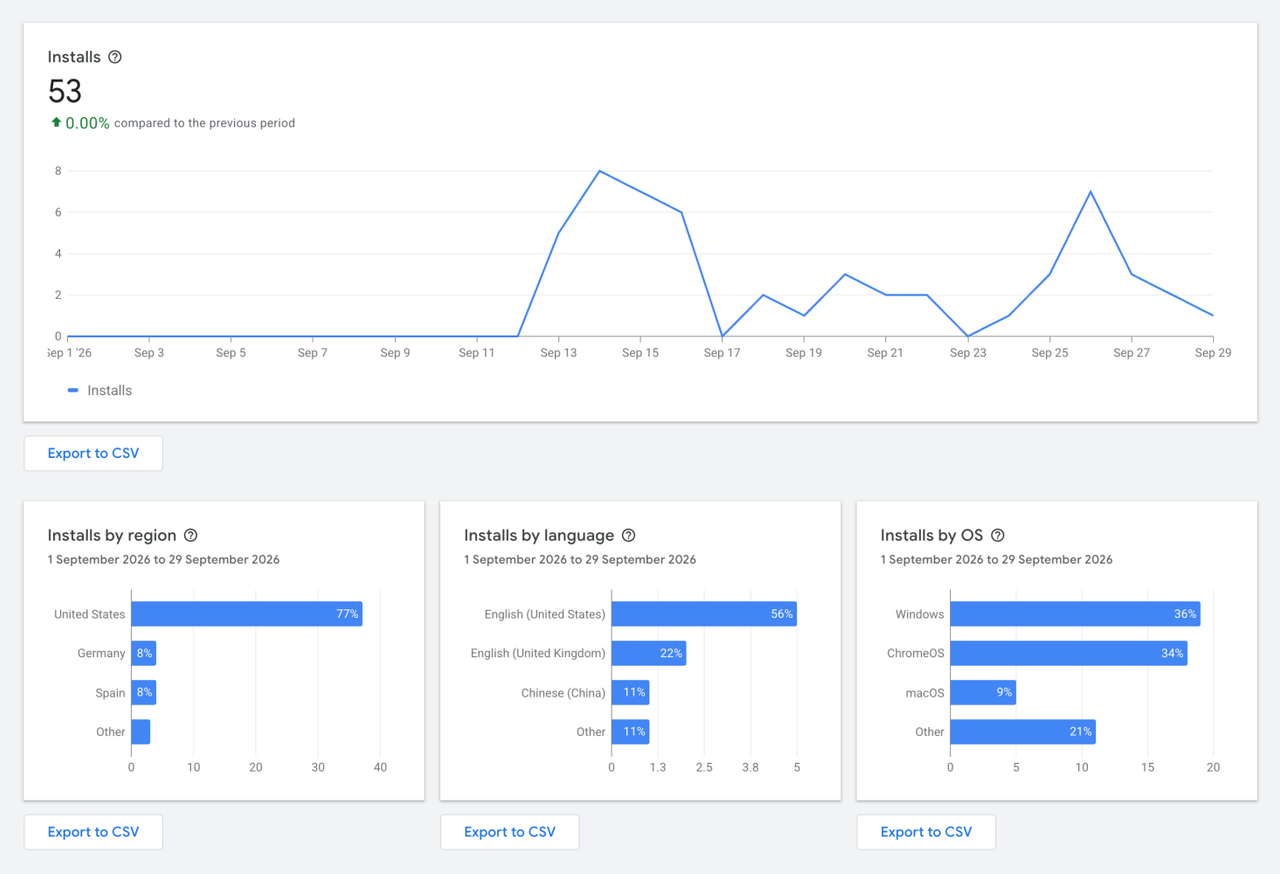Click Export to CSV under Installs by language
This screenshot has width=1280, height=874.
point(510,832)
